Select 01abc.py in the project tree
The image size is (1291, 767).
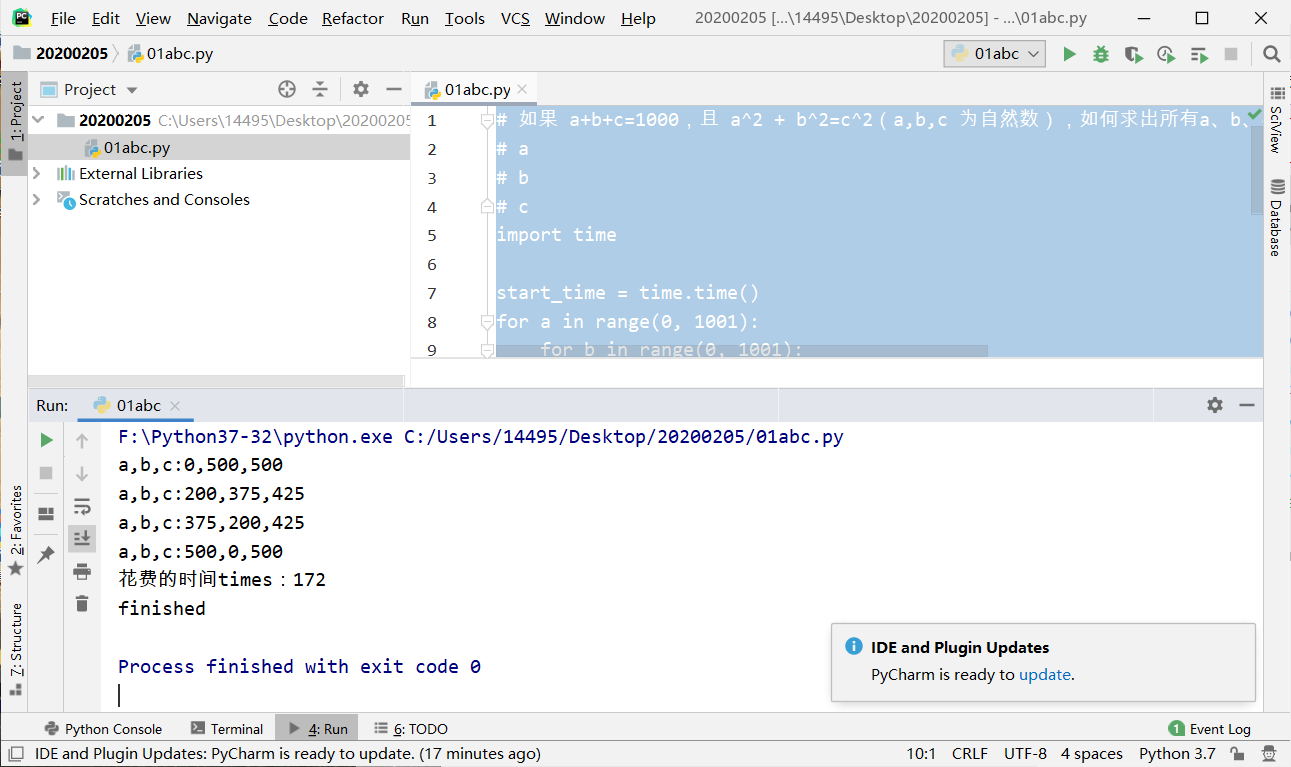[x=136, y=147]
